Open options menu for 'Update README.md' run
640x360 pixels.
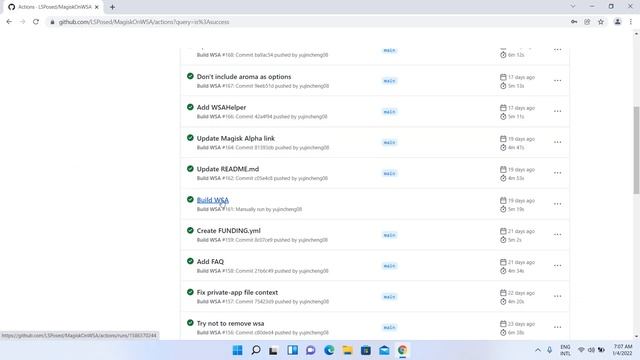tap(557, 173)
